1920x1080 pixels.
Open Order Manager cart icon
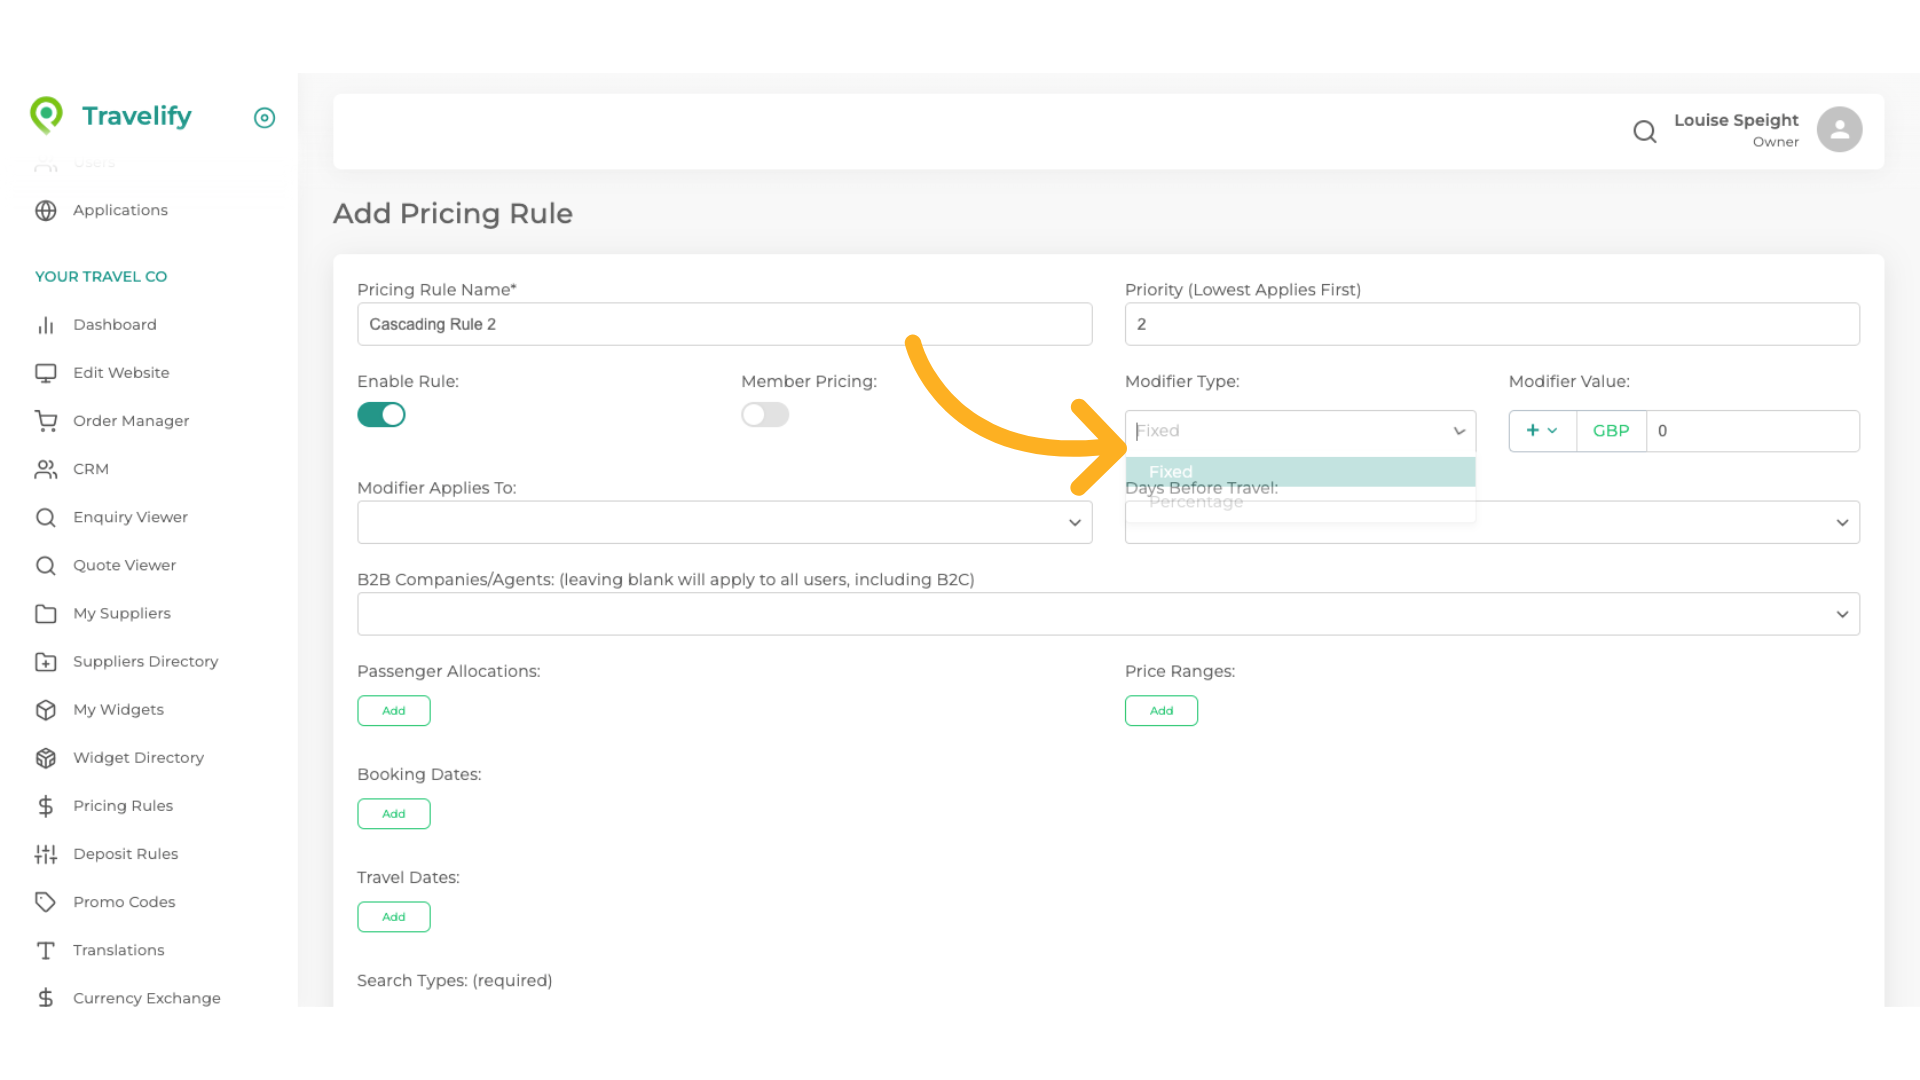[46, 421]
